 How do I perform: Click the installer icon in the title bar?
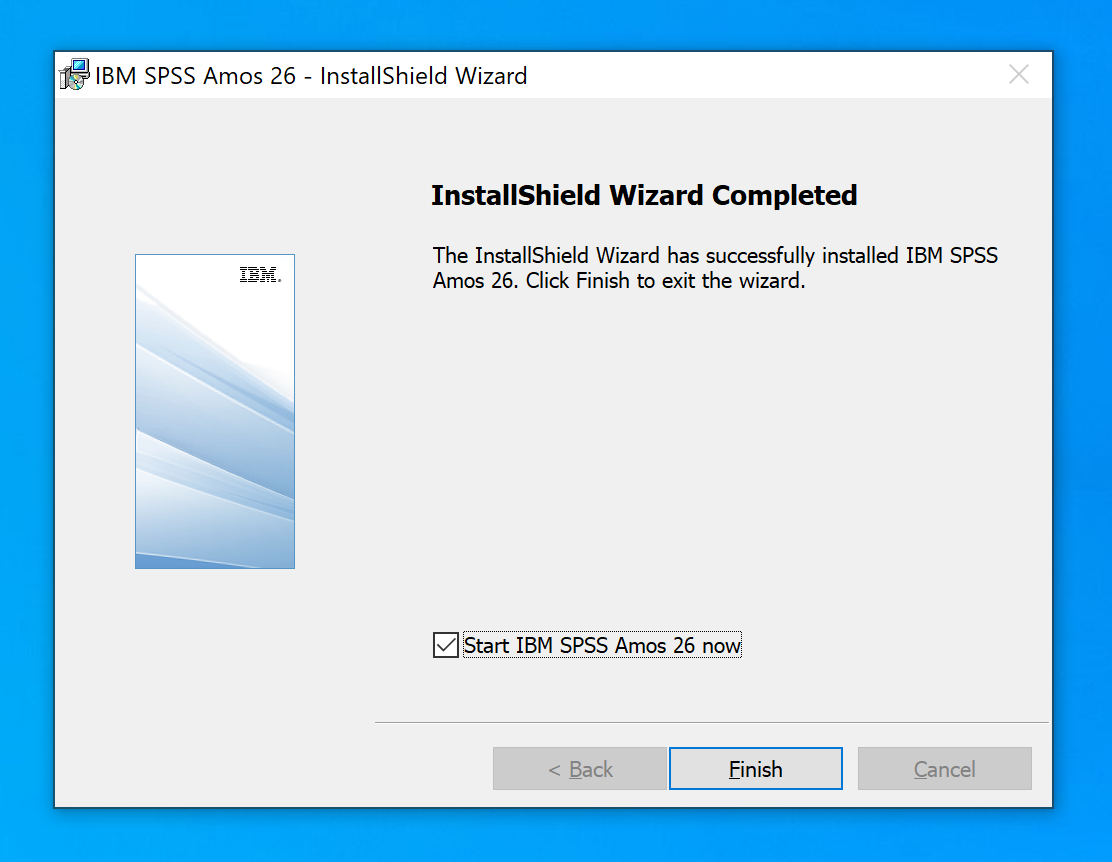coord(75,75)
